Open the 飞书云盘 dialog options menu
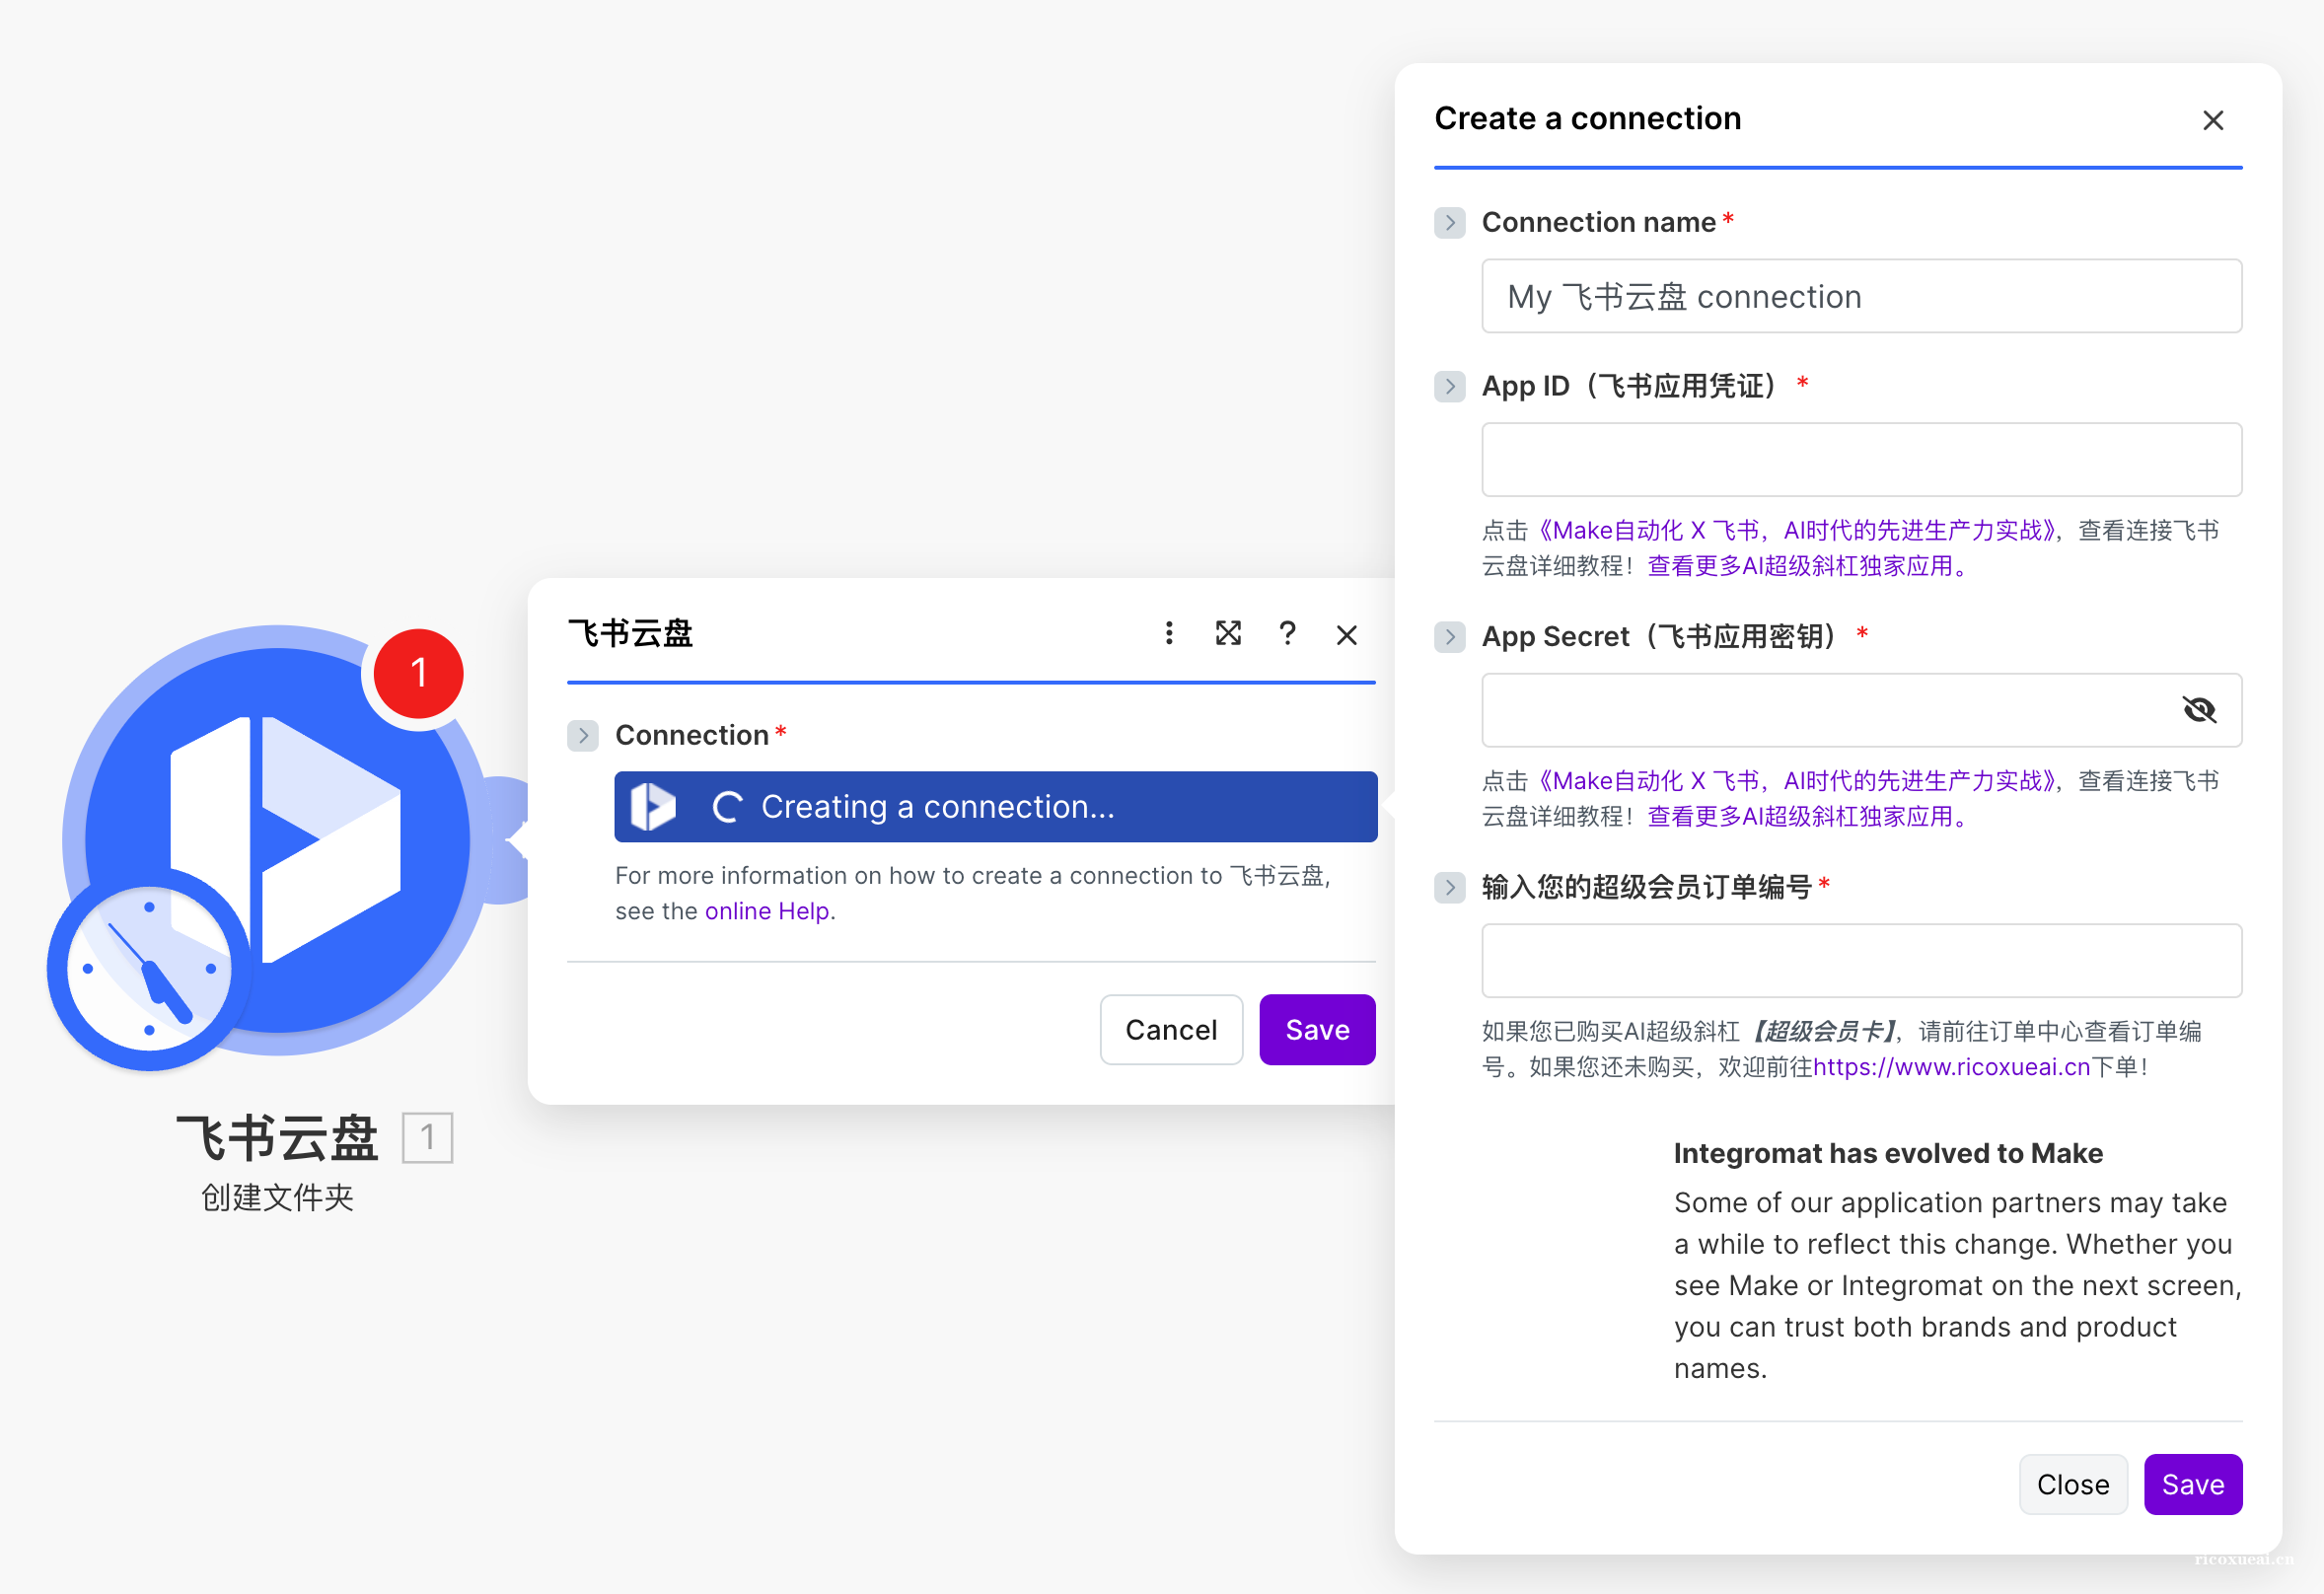Screen dimensions: 2324x1594 [x=1168, y=633]
